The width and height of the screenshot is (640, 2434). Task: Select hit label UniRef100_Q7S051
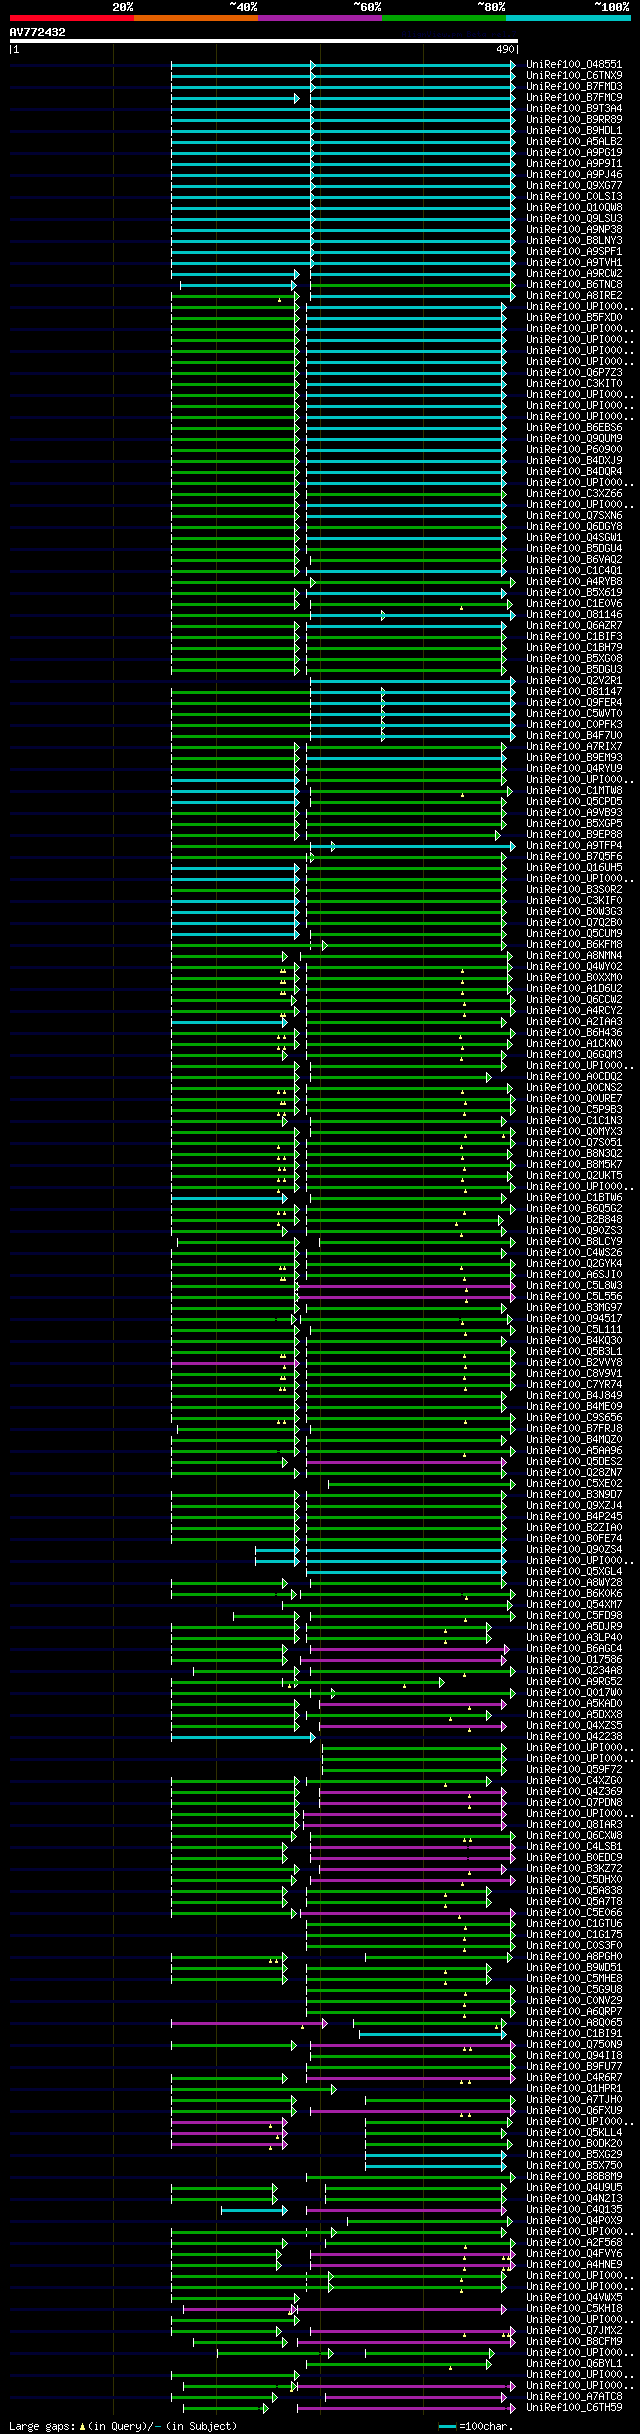pyautogui.click(x=574, y=1142)
